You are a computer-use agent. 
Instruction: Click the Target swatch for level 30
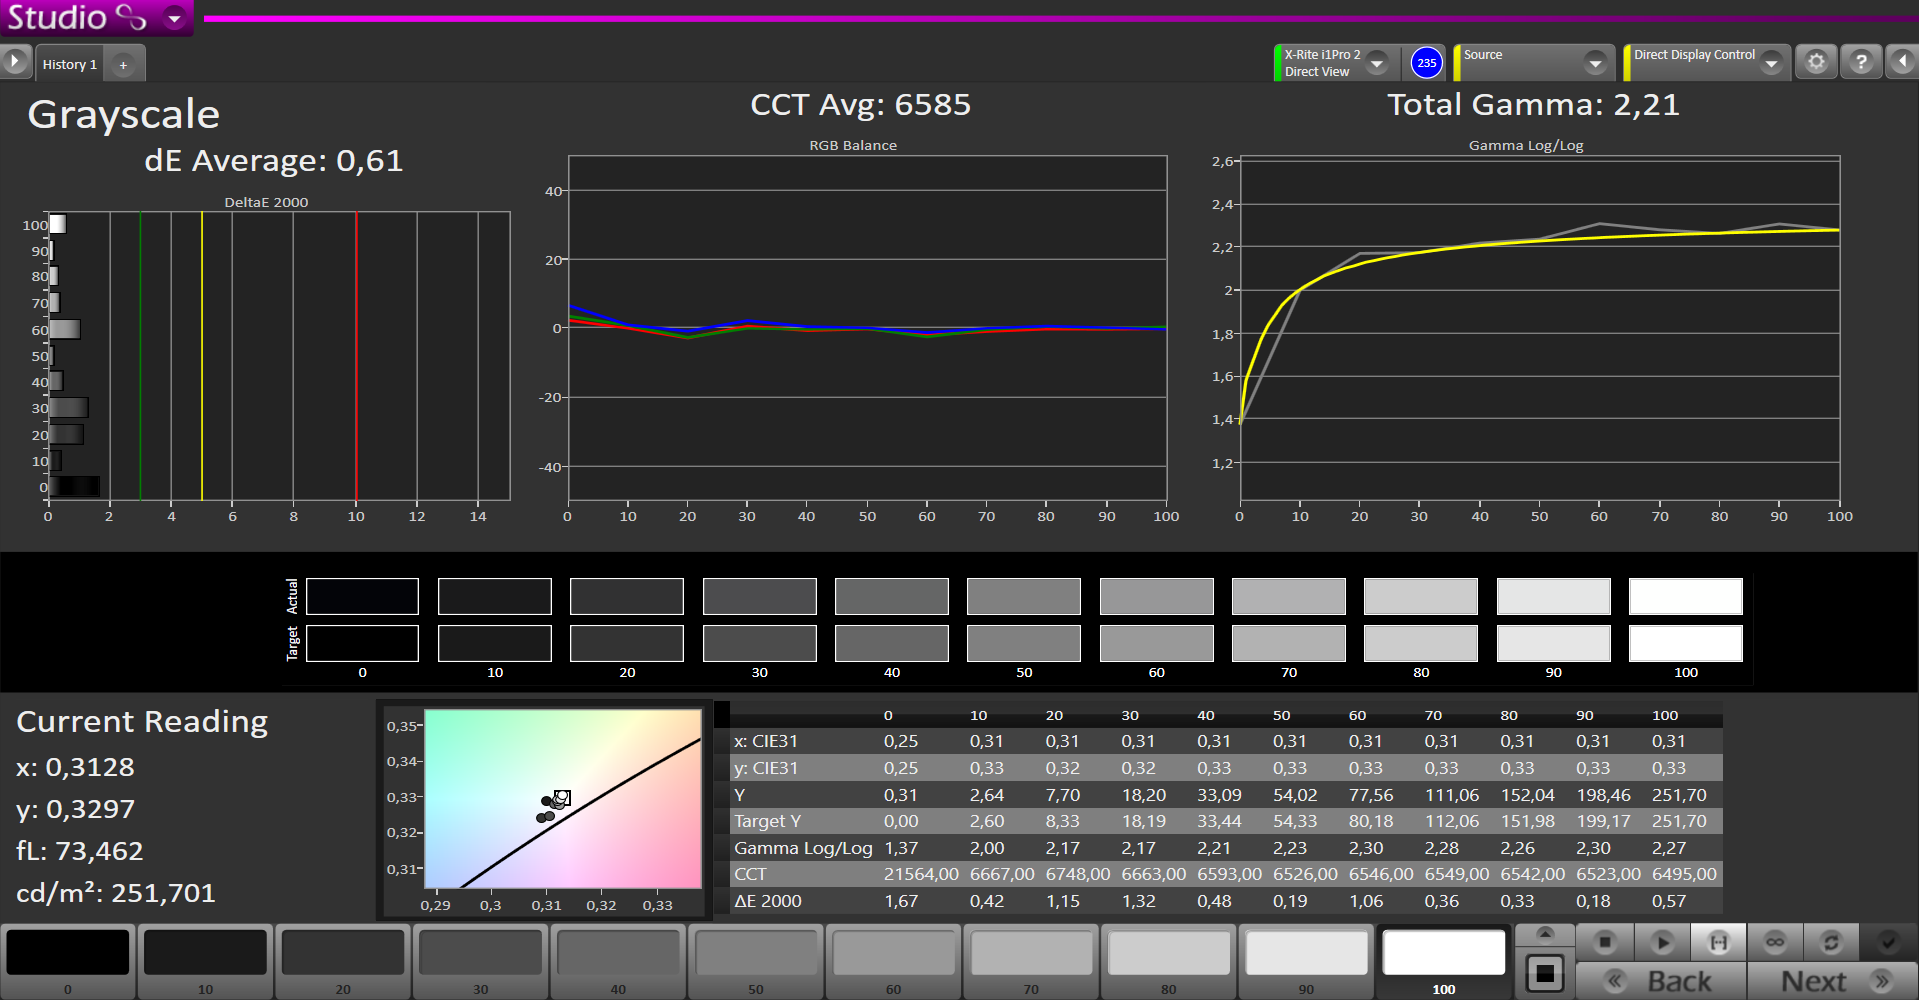point(760,643)
